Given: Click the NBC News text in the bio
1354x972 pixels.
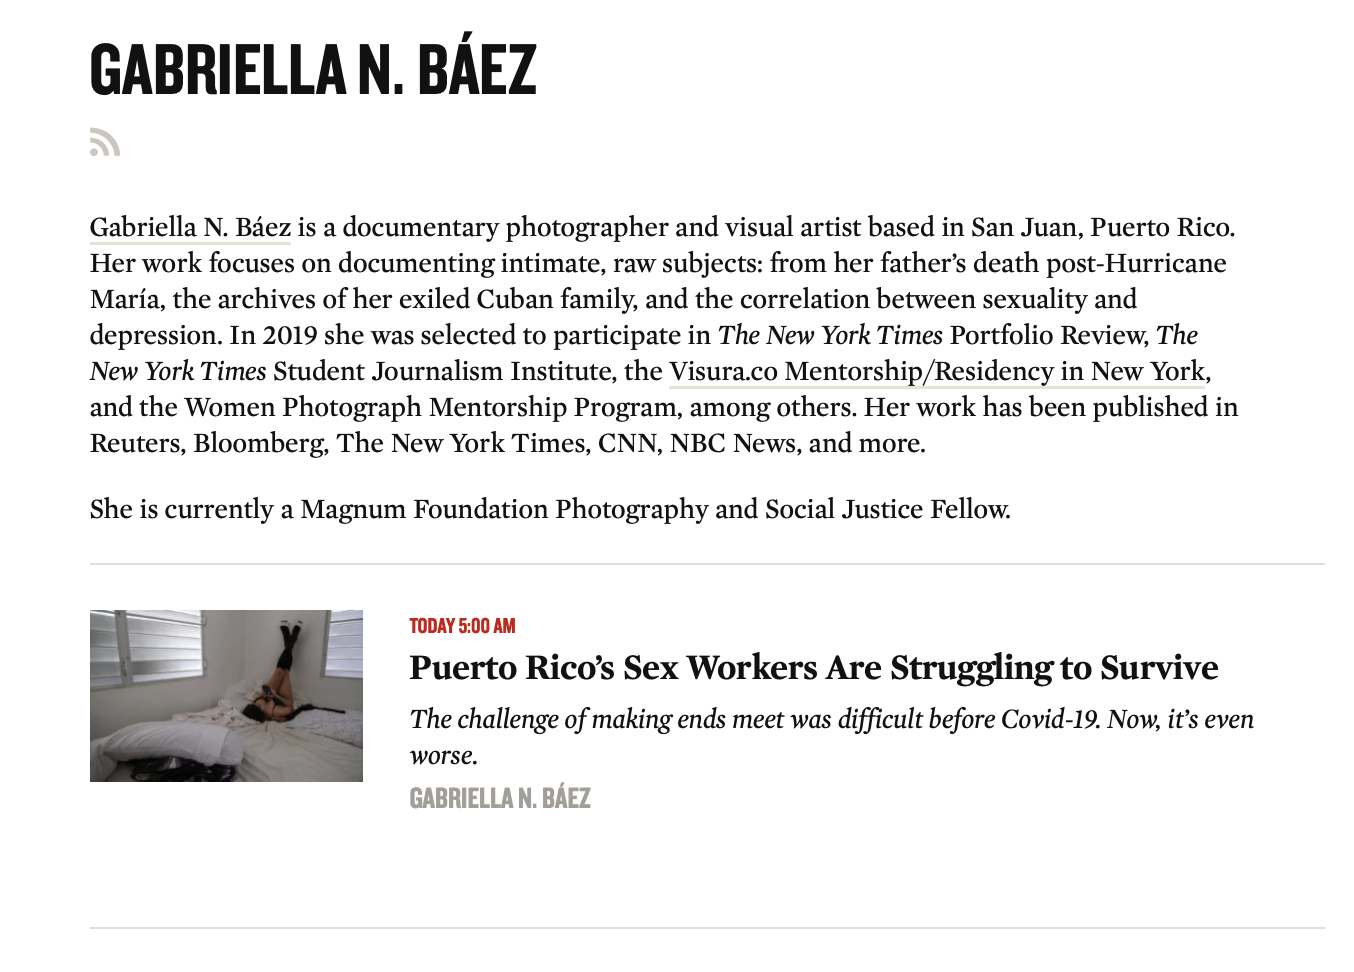Looking at the screenshot, I should click(x=733, y=444).
